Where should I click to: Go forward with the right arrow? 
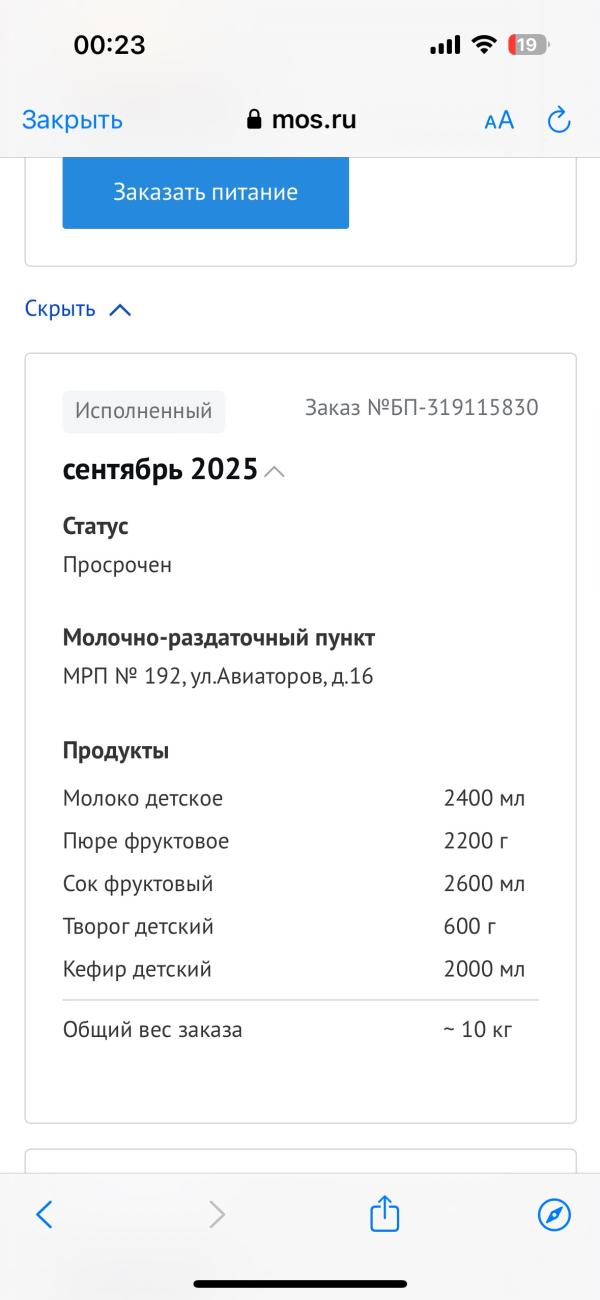point(216,1215)
